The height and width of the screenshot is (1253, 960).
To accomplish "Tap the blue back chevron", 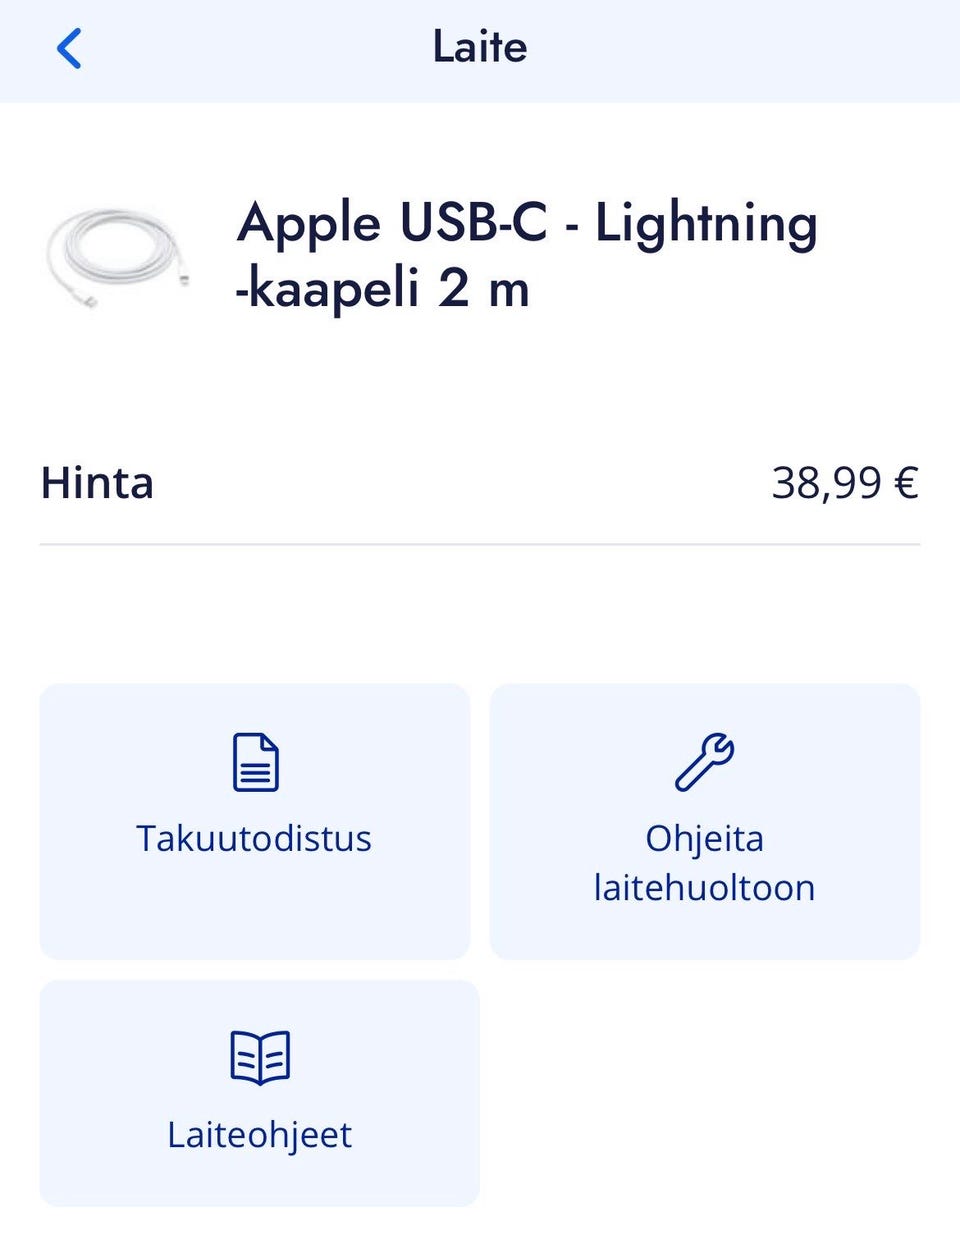I will click(x=69, y=48).
